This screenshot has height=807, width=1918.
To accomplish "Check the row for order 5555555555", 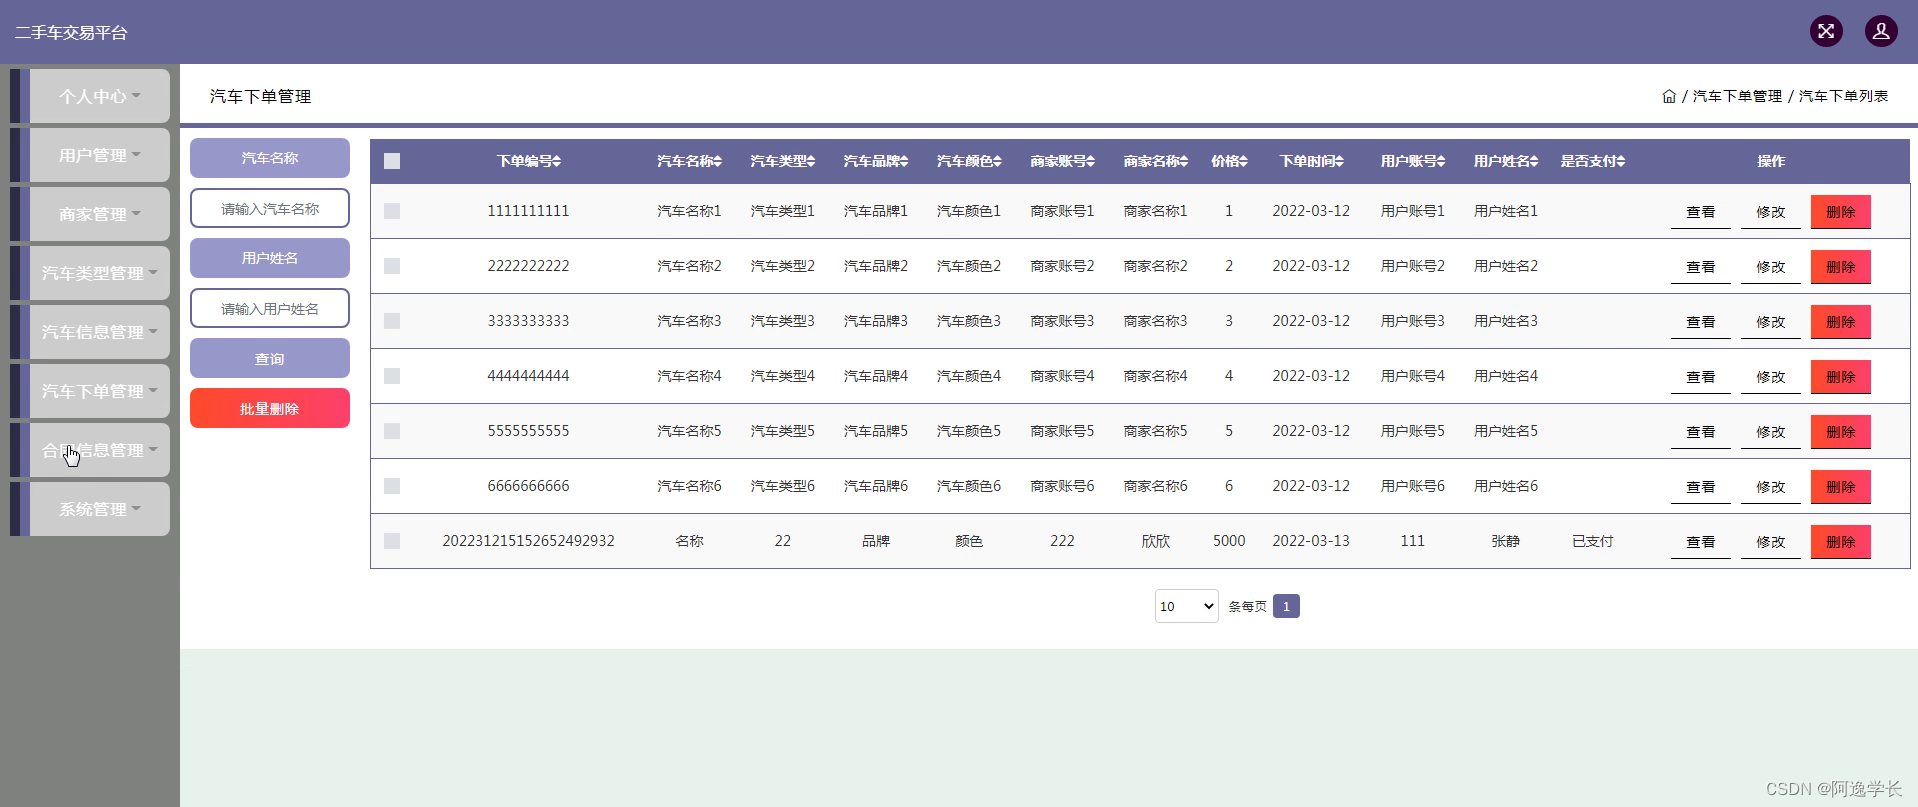I will tap(392, 431).
